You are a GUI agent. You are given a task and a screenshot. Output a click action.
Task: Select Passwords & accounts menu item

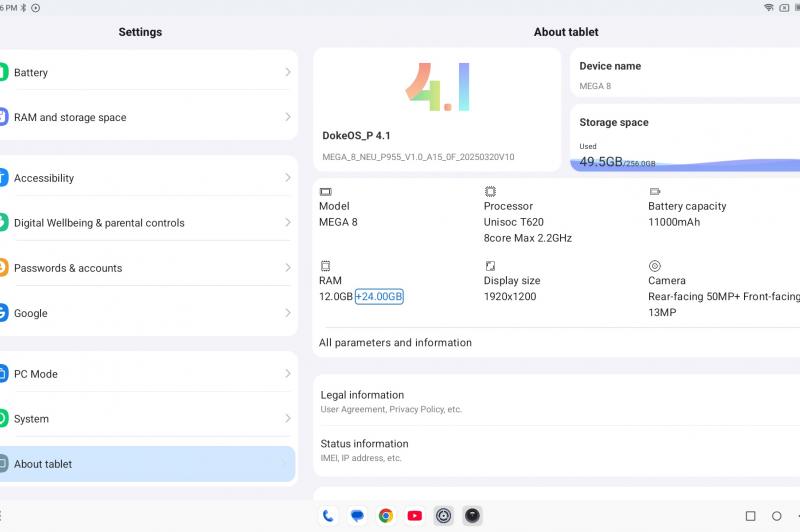(145, 268)
